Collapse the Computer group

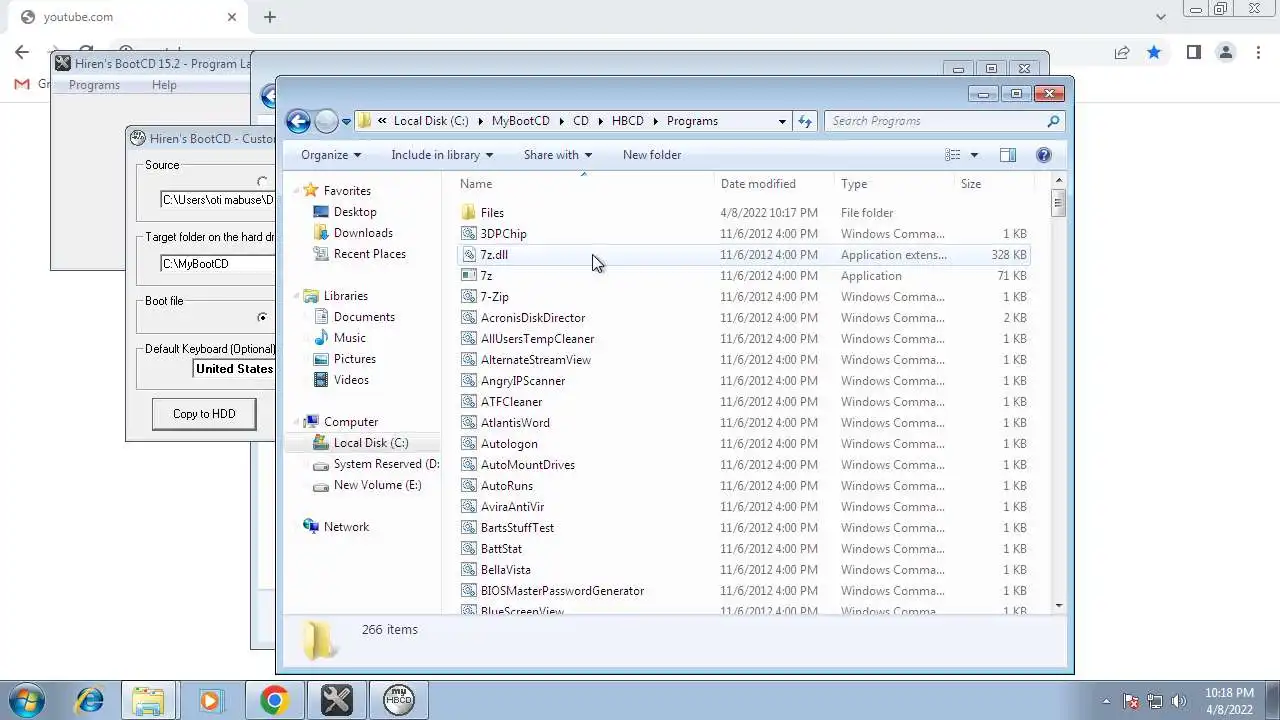point(297,422)
